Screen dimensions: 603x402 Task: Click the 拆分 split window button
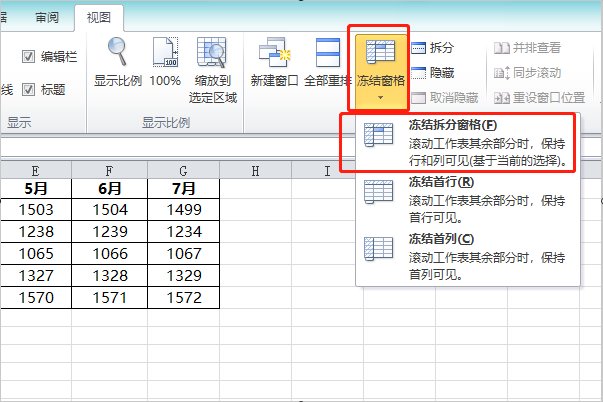coord(433,48)
